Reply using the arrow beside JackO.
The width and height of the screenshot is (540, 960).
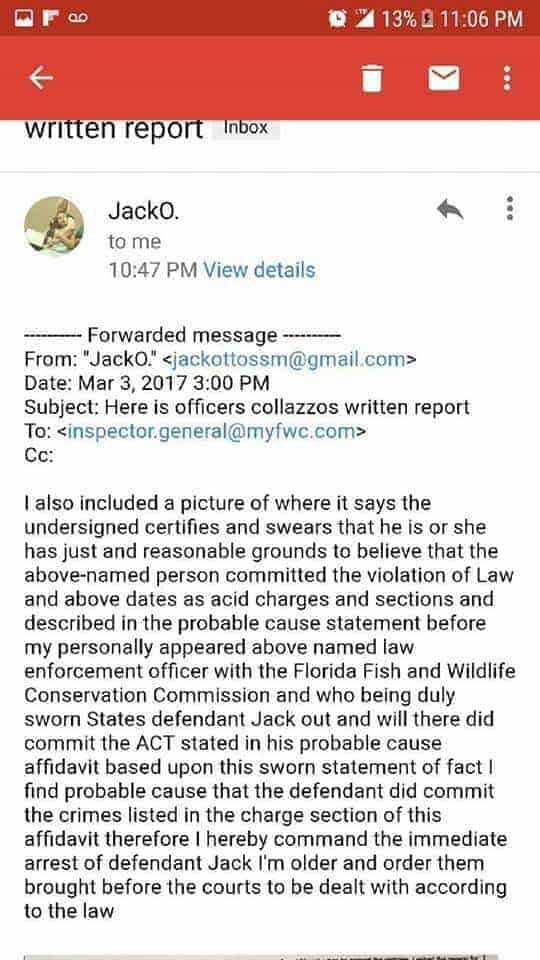coord(450,210)
